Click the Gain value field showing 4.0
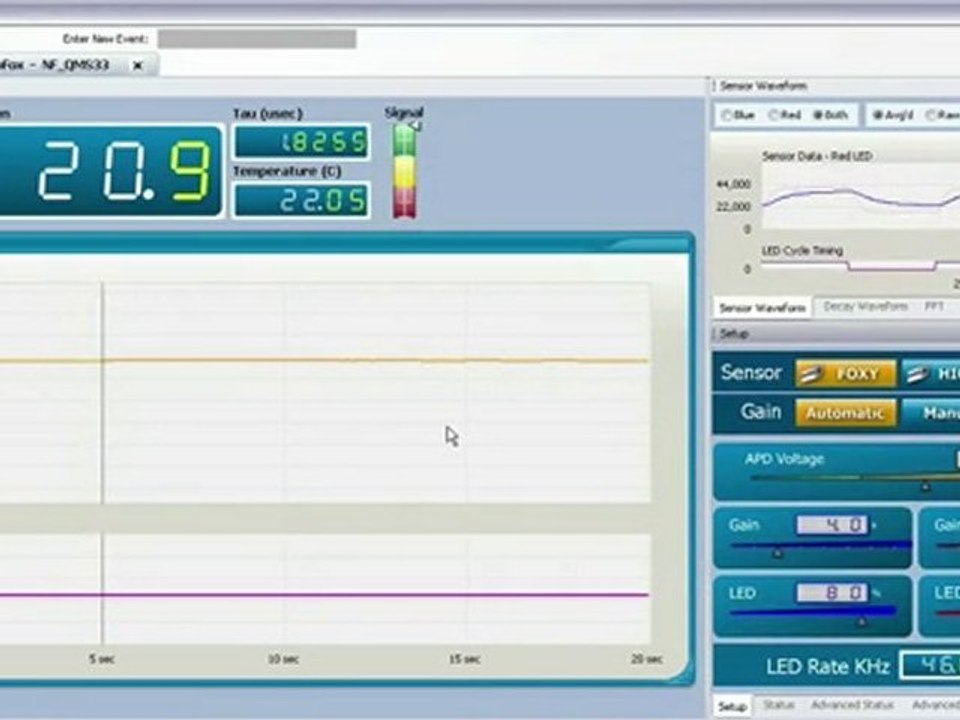Viewport: 960px width, 720px height. click(832, 525)
